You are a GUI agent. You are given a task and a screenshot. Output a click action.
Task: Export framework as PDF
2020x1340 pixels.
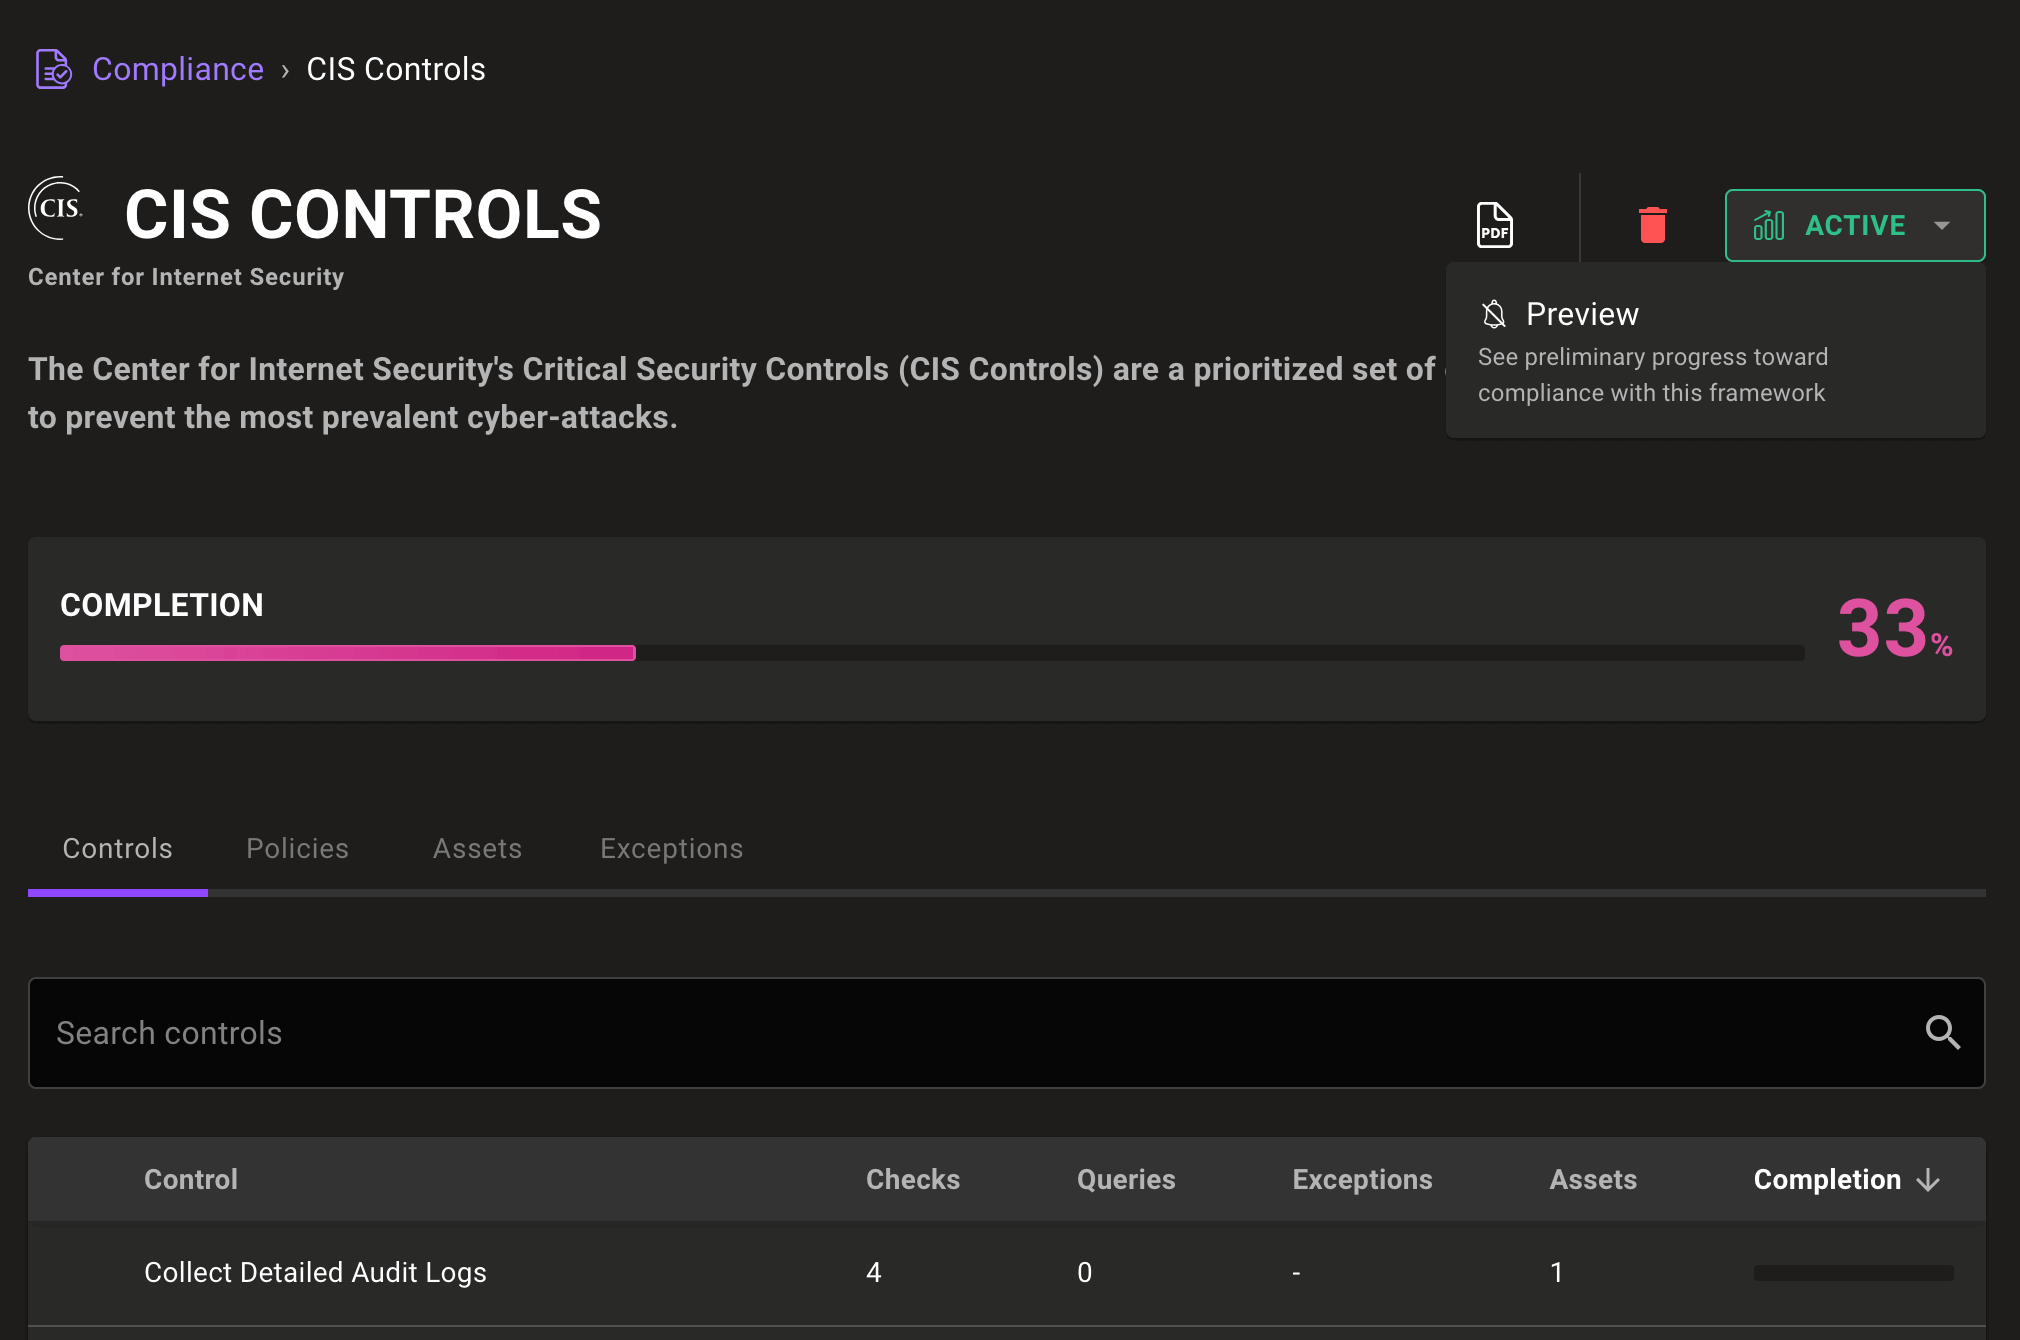pyautogui.click(x=1494, y=225)
